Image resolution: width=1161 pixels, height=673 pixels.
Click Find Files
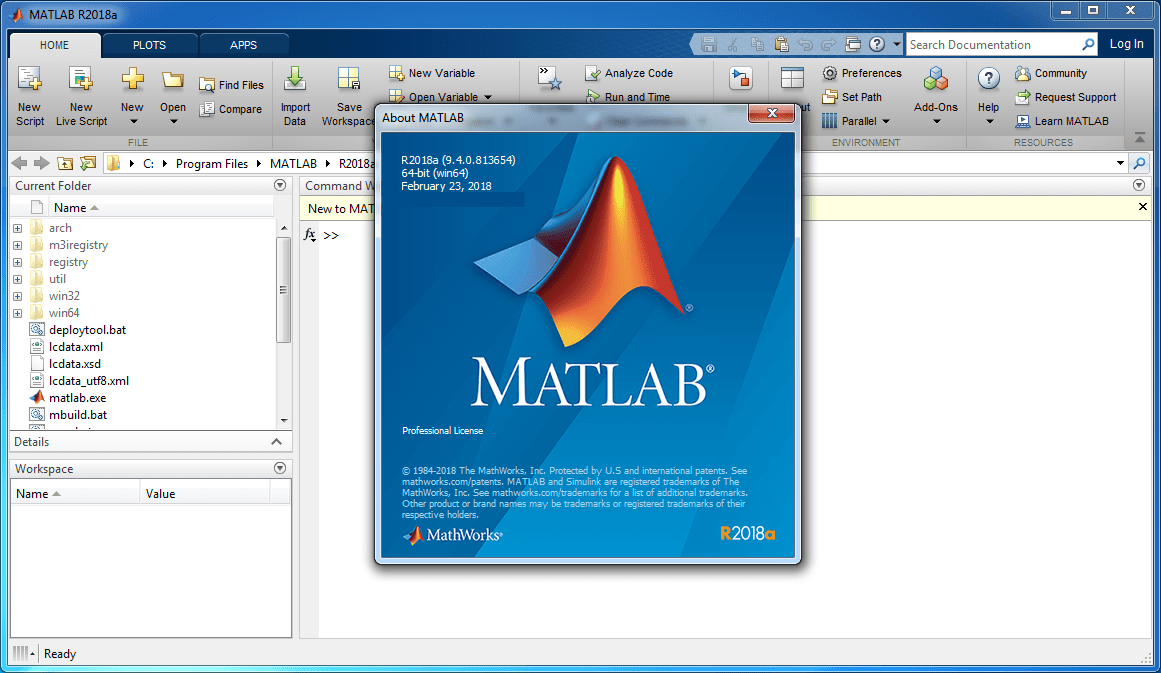pyautogui.click(x=231, y=85)
